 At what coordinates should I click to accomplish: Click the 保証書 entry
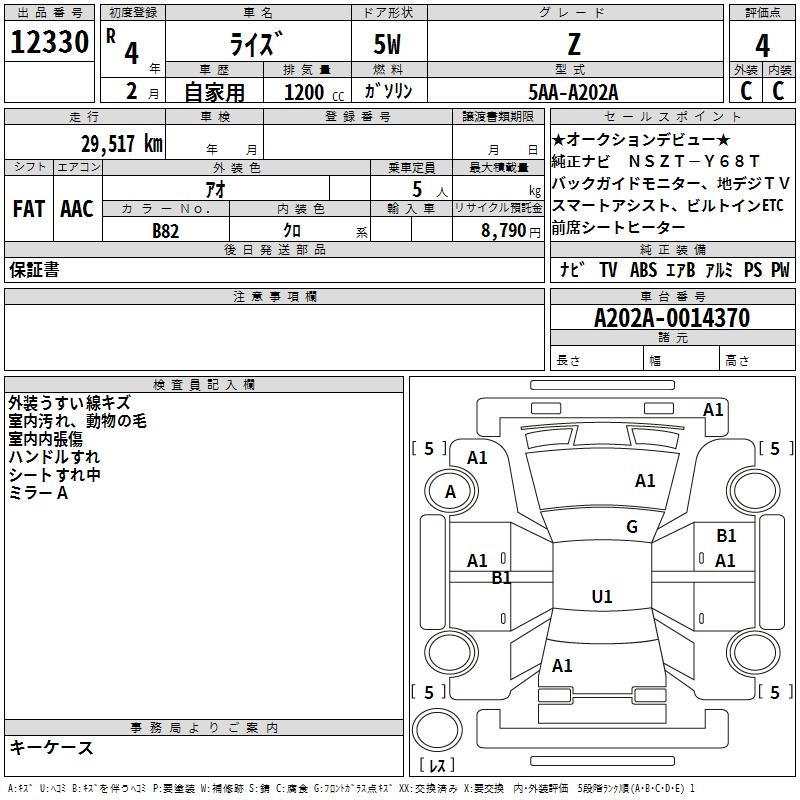[35, 270]
